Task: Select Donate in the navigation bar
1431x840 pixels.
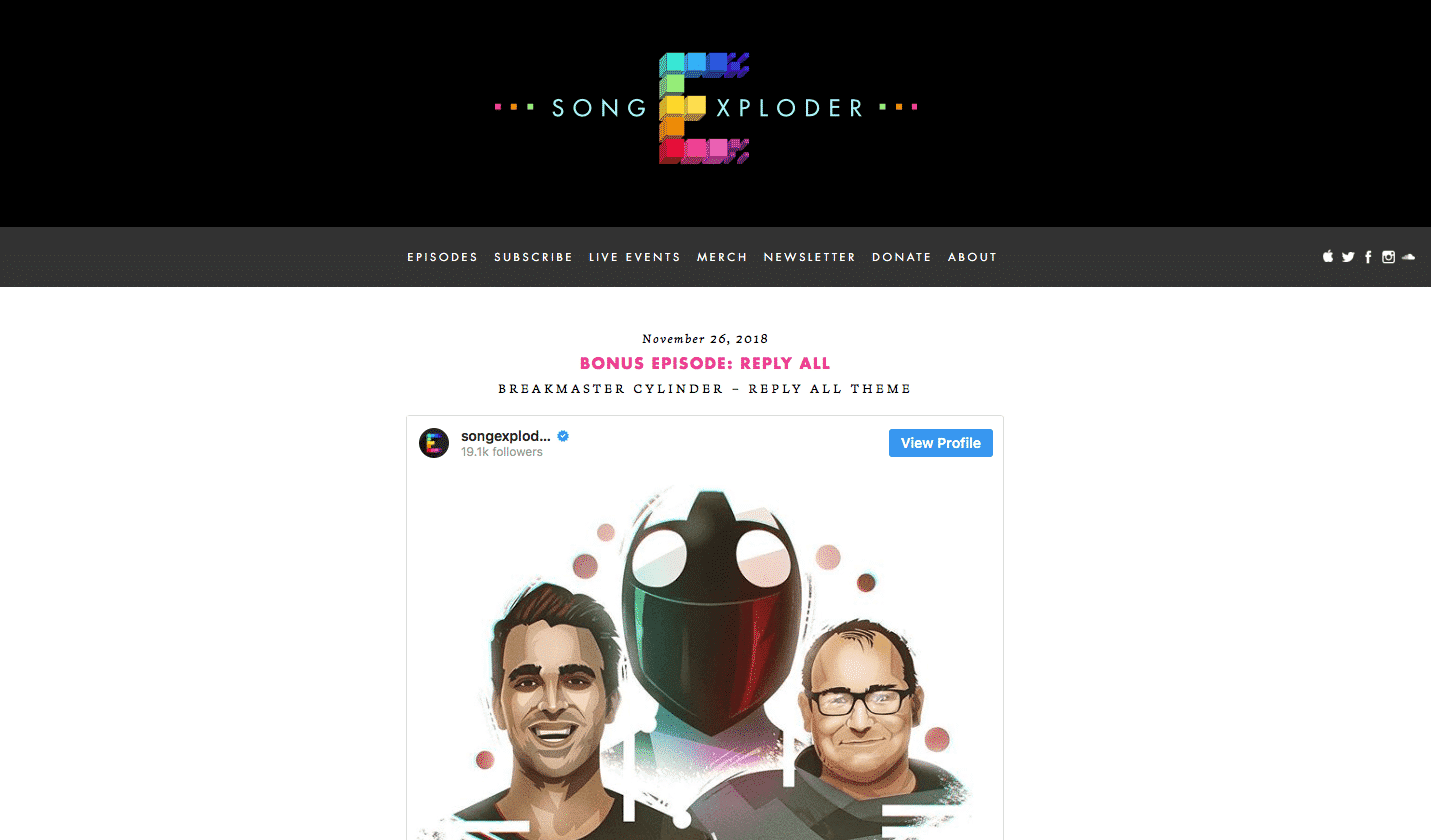Action: click(x=901, y=257)
